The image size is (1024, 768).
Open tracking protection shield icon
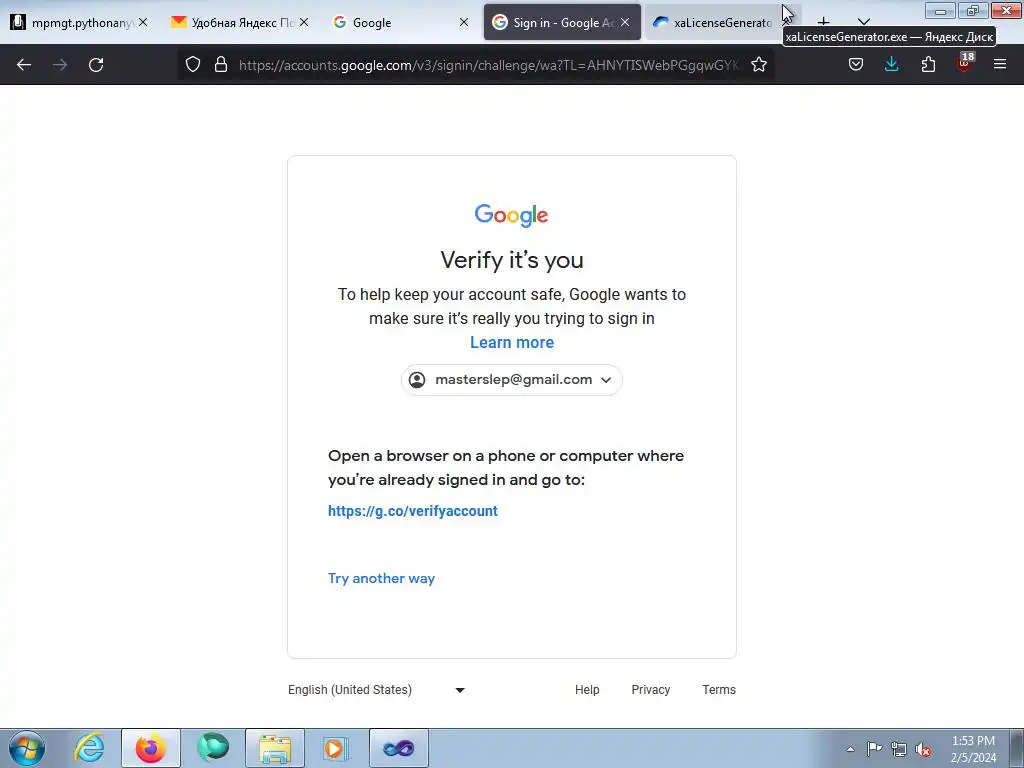[193, 65]
